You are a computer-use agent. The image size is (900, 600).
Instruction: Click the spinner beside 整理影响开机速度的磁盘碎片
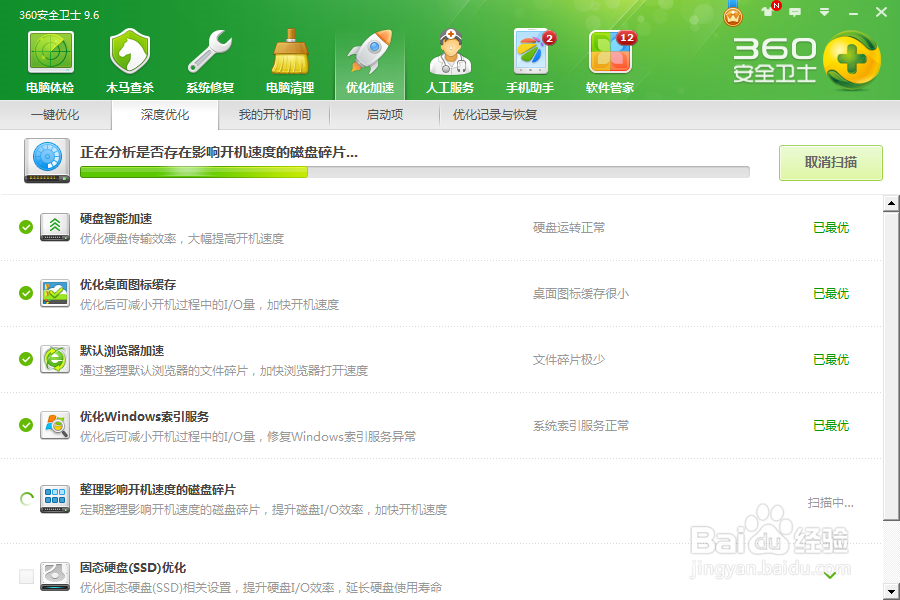pyautogui.click(x=26, y=499)
